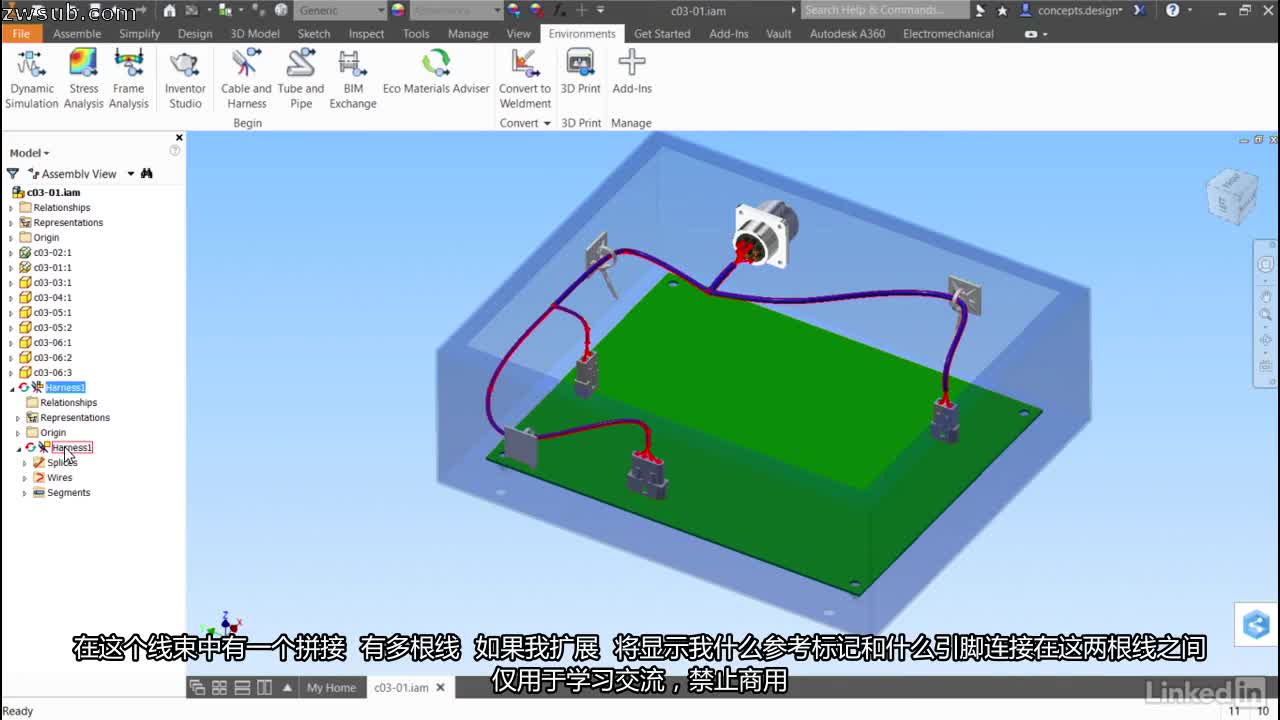Go to the My Home tab
The image size is (1280, 720).
(x=332, y=687)
